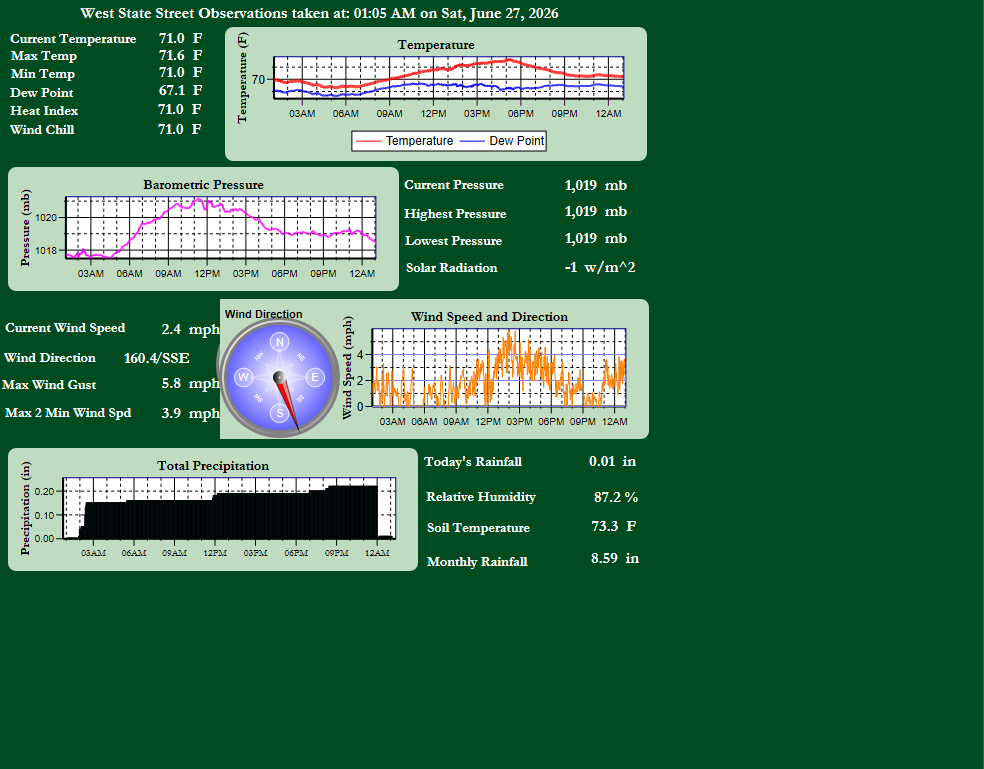The image size is (984, 769).
Task: Click the Soil Temperature value 73.3 F
Action: (614, 526)
